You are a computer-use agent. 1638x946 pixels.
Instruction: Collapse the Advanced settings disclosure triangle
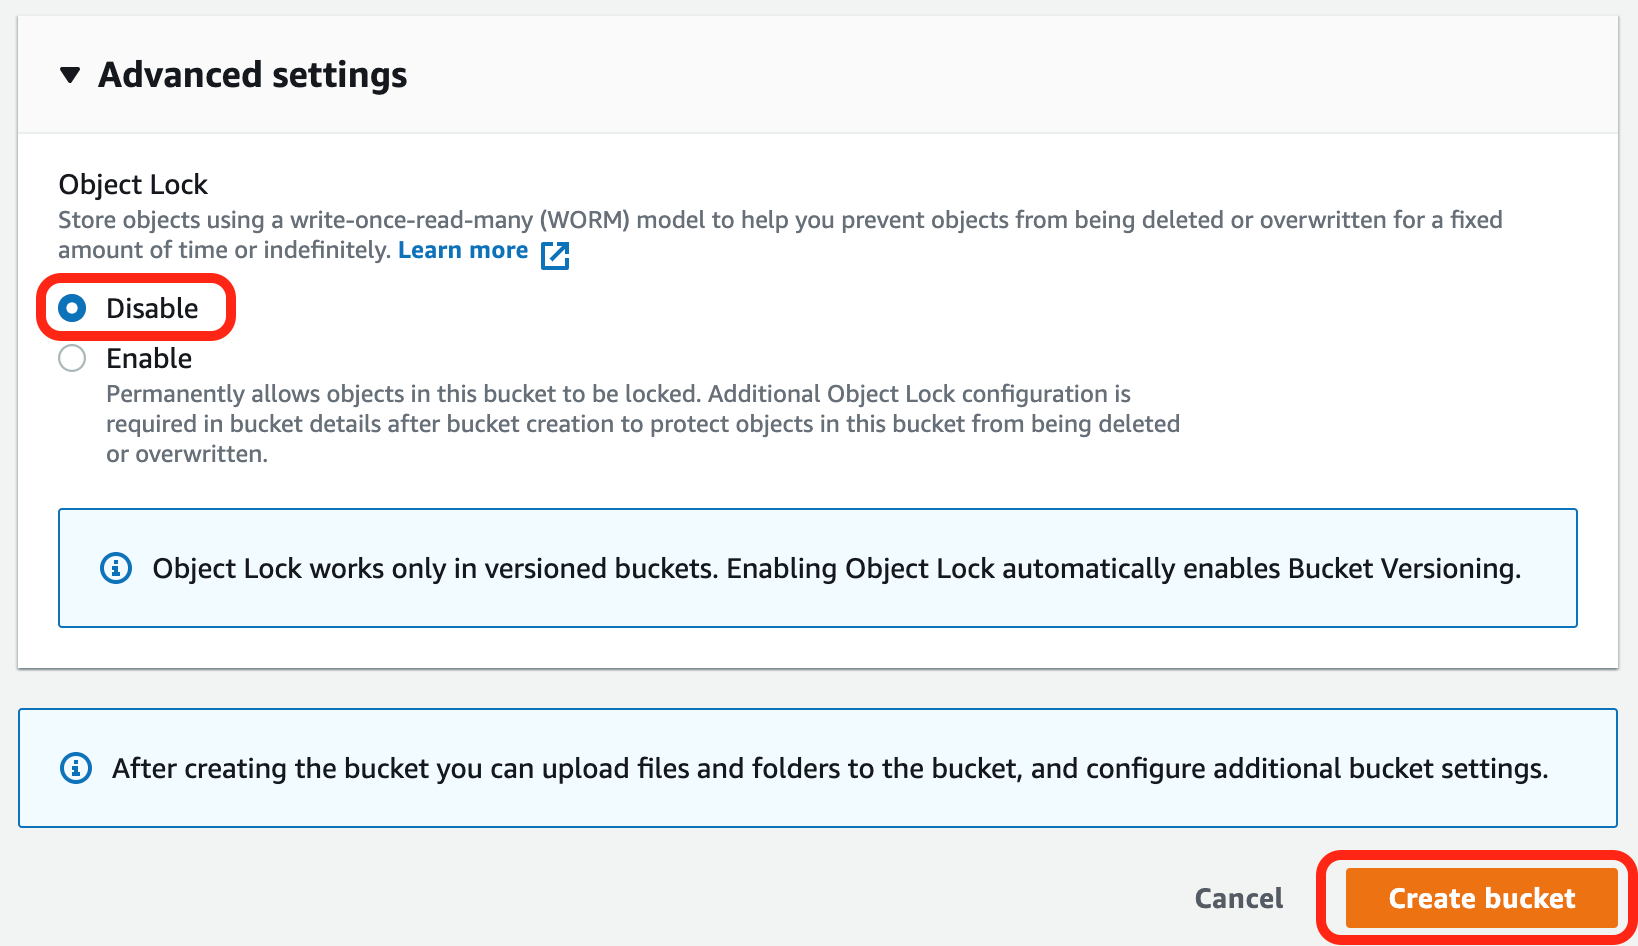click(x=70, y=75)
